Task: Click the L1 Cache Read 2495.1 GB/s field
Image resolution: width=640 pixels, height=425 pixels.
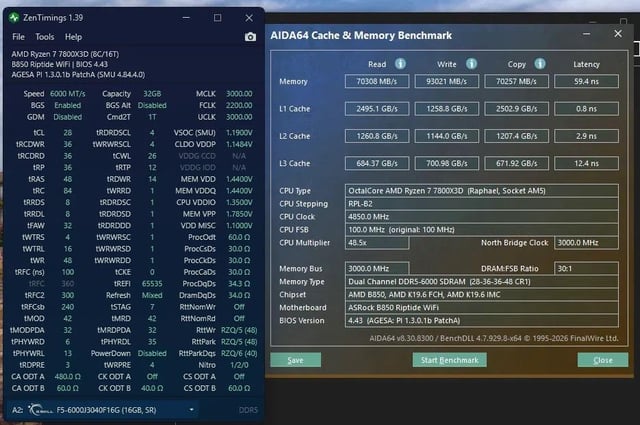Action: pos(377,109)
